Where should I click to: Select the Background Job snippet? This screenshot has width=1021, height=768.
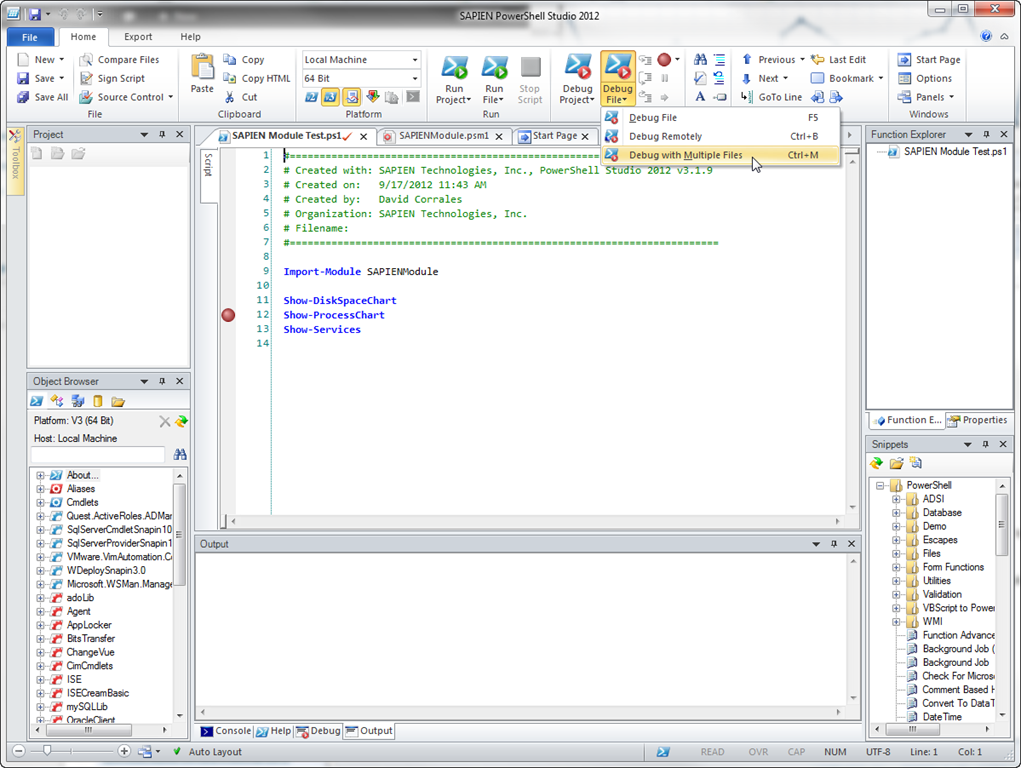(x=955, y=662)
